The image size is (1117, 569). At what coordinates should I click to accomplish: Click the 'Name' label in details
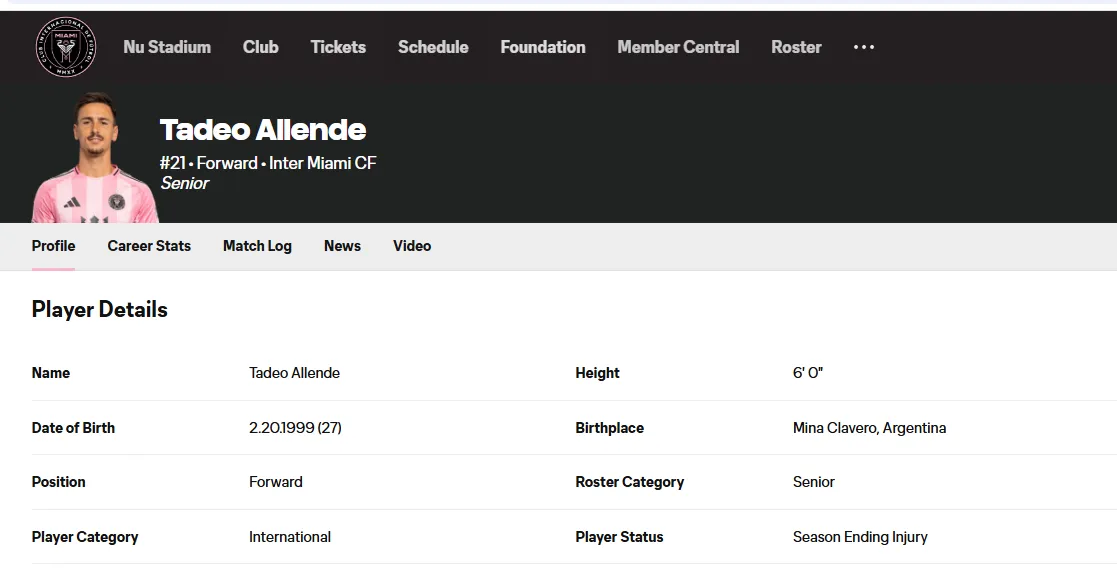click(x=51, y=373)
